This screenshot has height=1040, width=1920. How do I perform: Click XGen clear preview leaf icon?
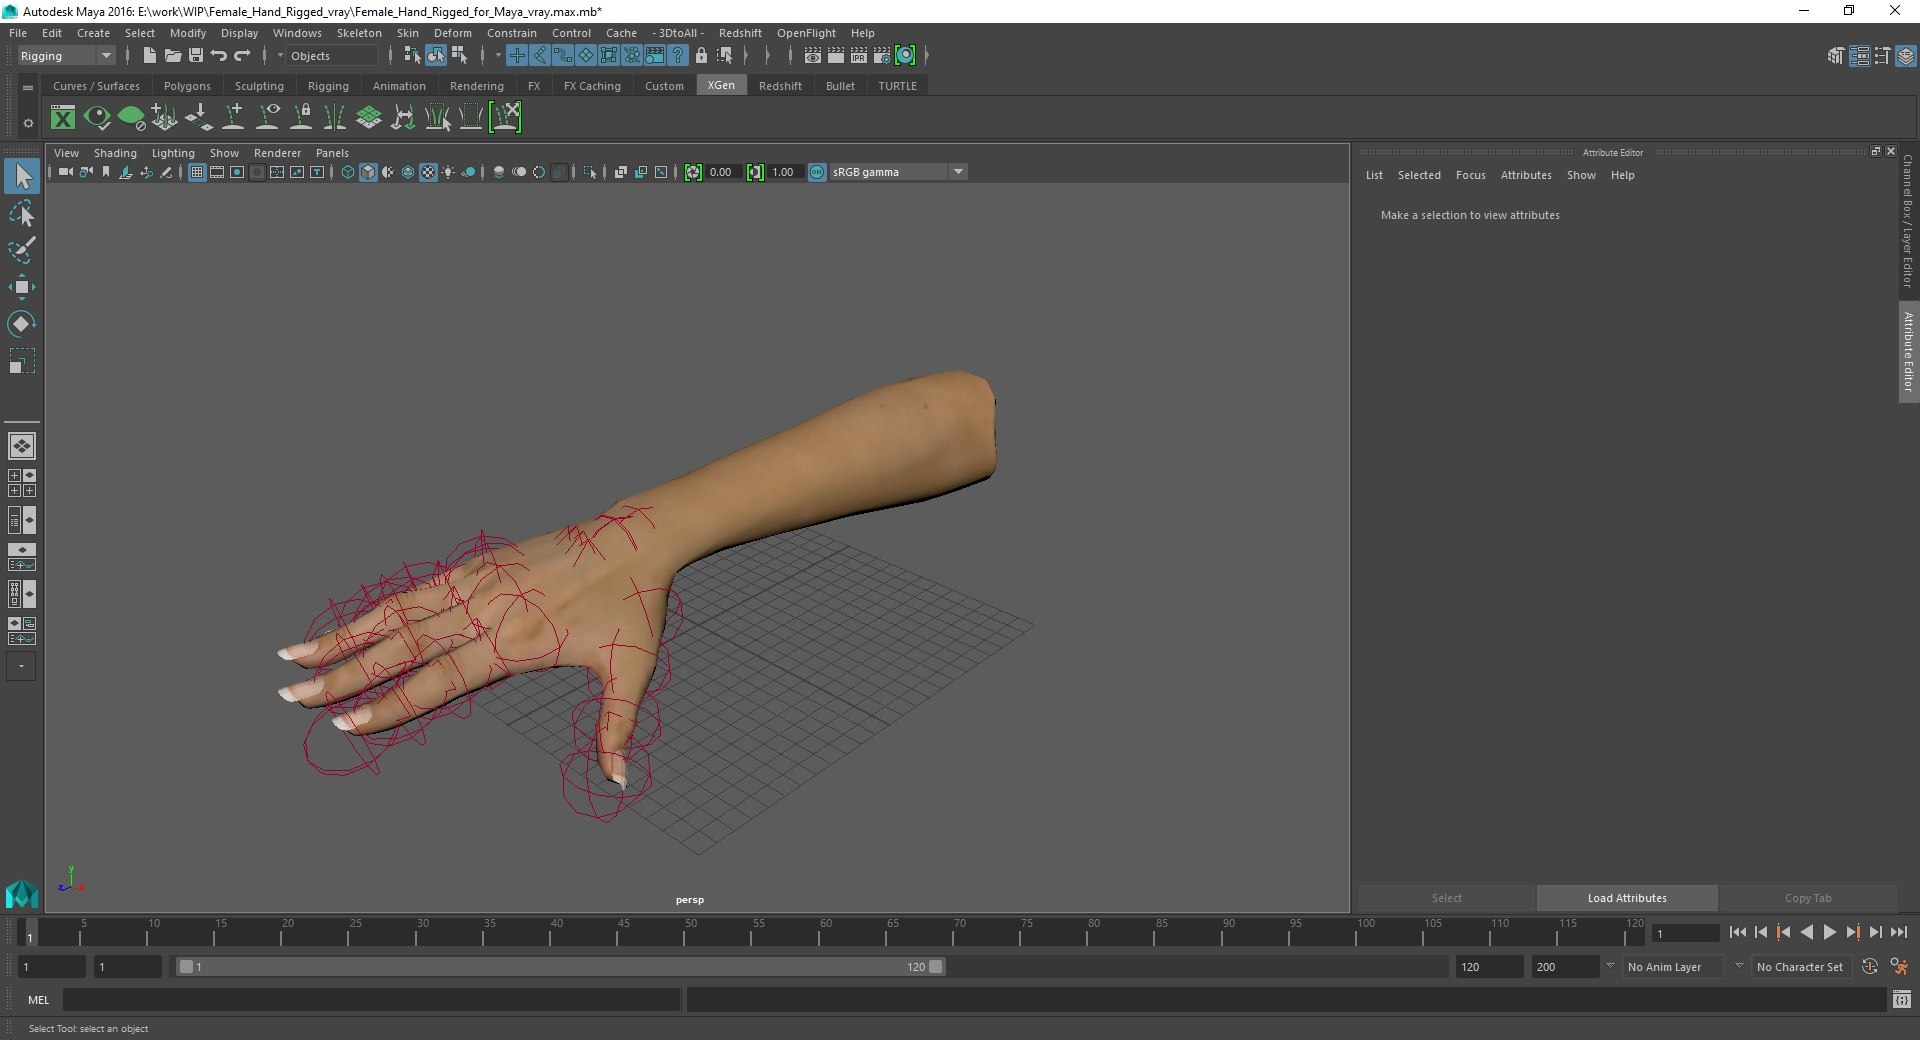coord(131,118)
